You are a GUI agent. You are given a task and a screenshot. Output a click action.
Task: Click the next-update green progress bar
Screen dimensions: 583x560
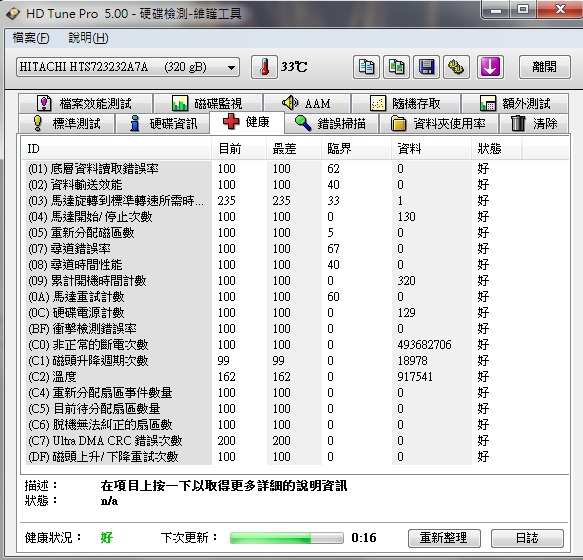tap(286, 538)
